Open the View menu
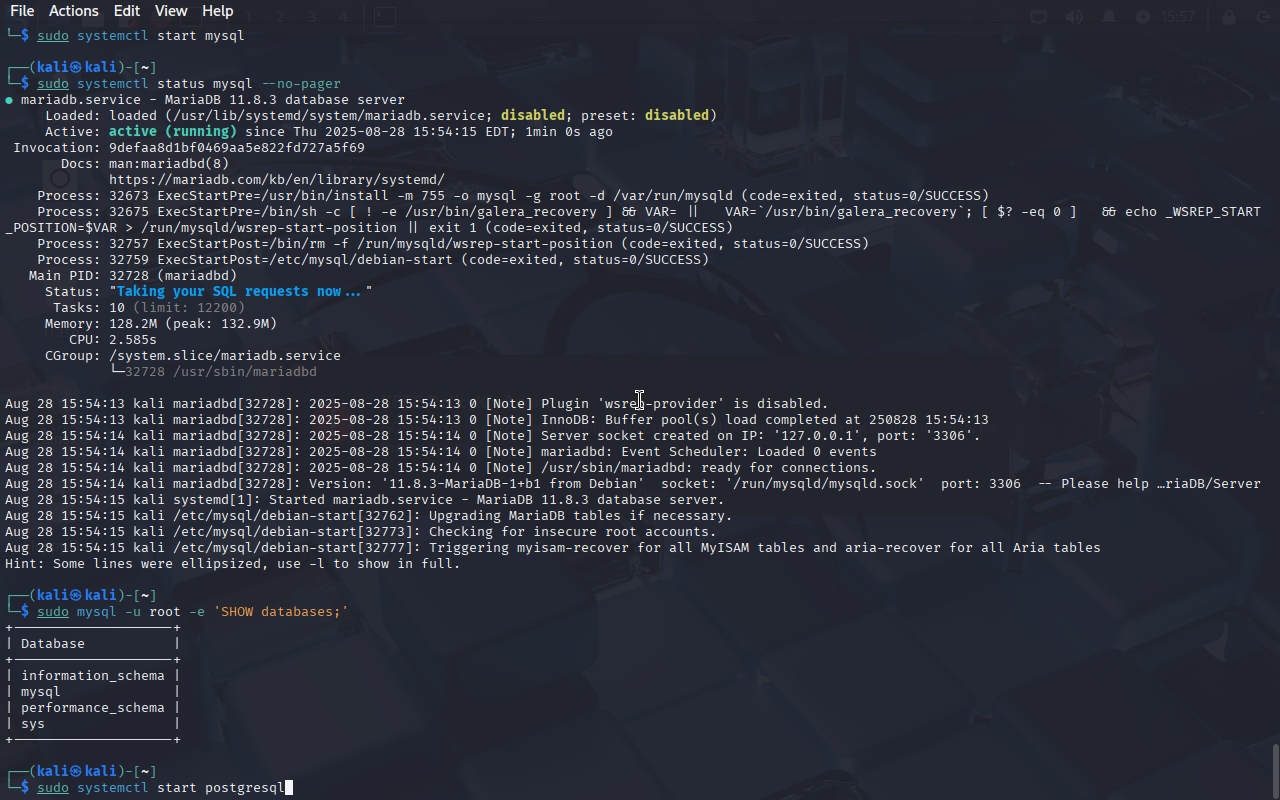Image resolution: width=1280 pixels, height=800 pixels. (171, 11)
